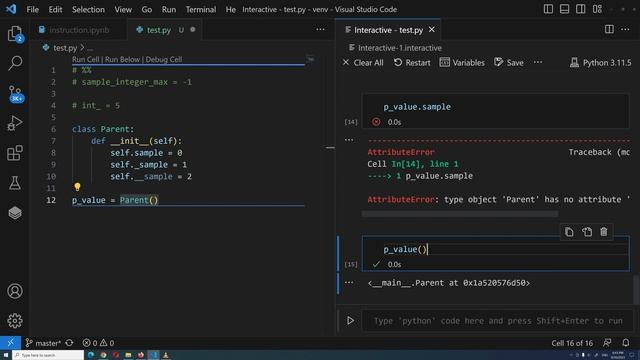Screen dimensions: 640x360
Task: Click the In[14], line 1 traceback link
Action: pyautogui.click(x=424, y=164)
